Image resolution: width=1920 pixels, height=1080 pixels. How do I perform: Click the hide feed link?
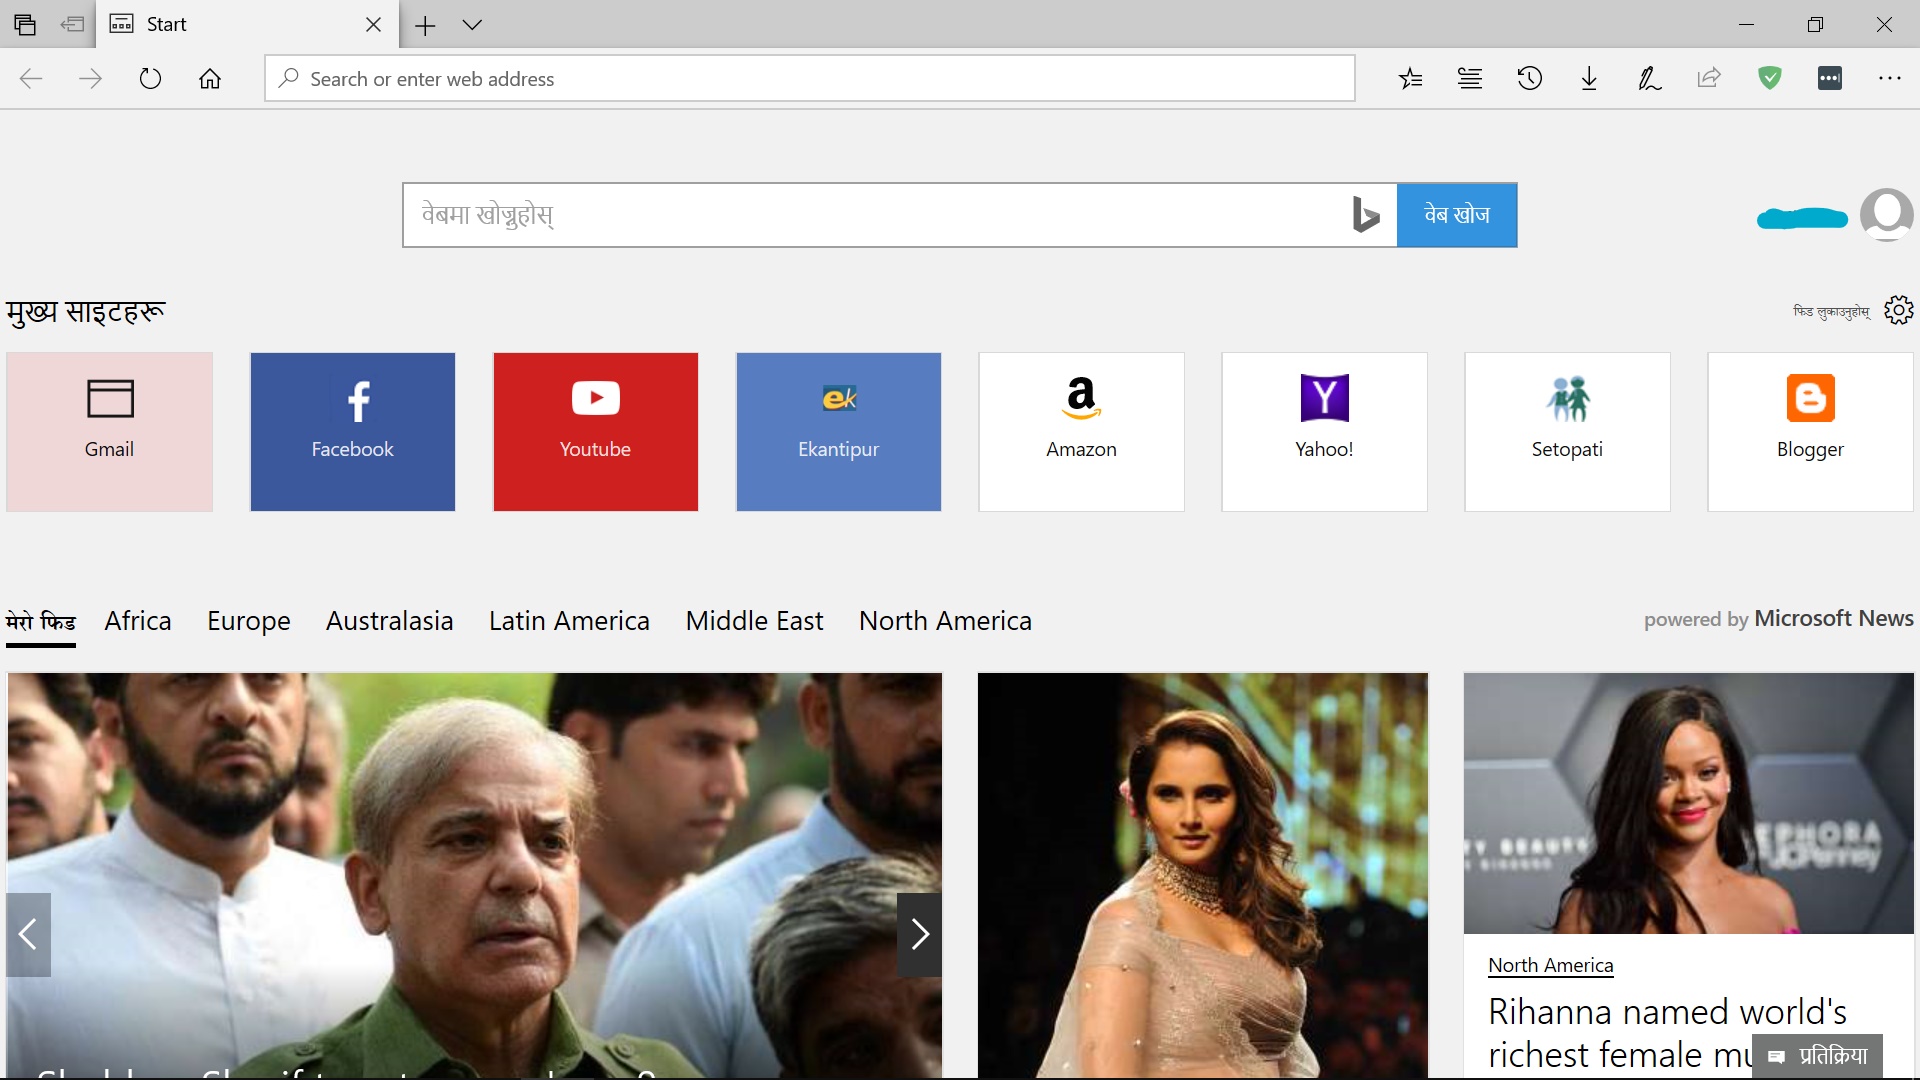pos(1831,312)
